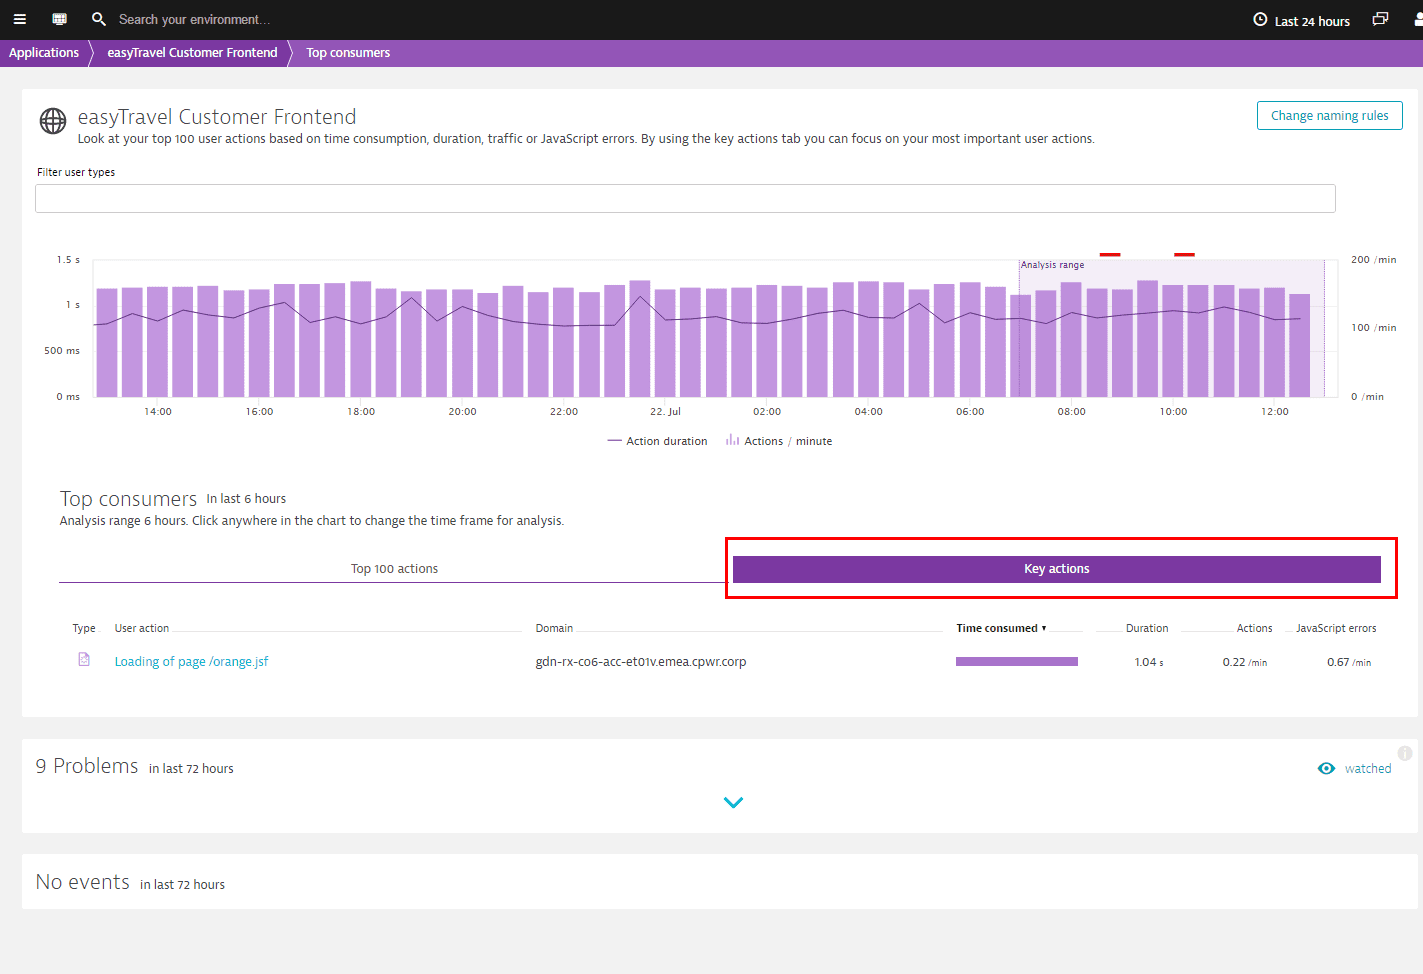This screenshot has height=974, width=1423.
Task: Expand the 9 Problems section chevron
Action: point(733,802)
